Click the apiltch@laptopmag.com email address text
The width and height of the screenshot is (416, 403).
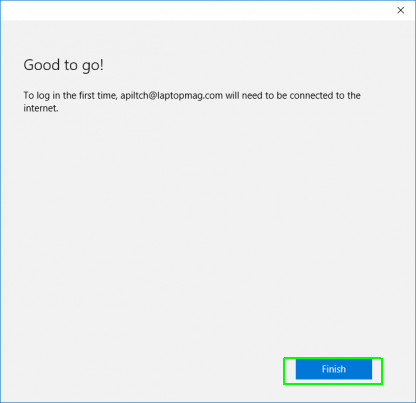point(172,96)
